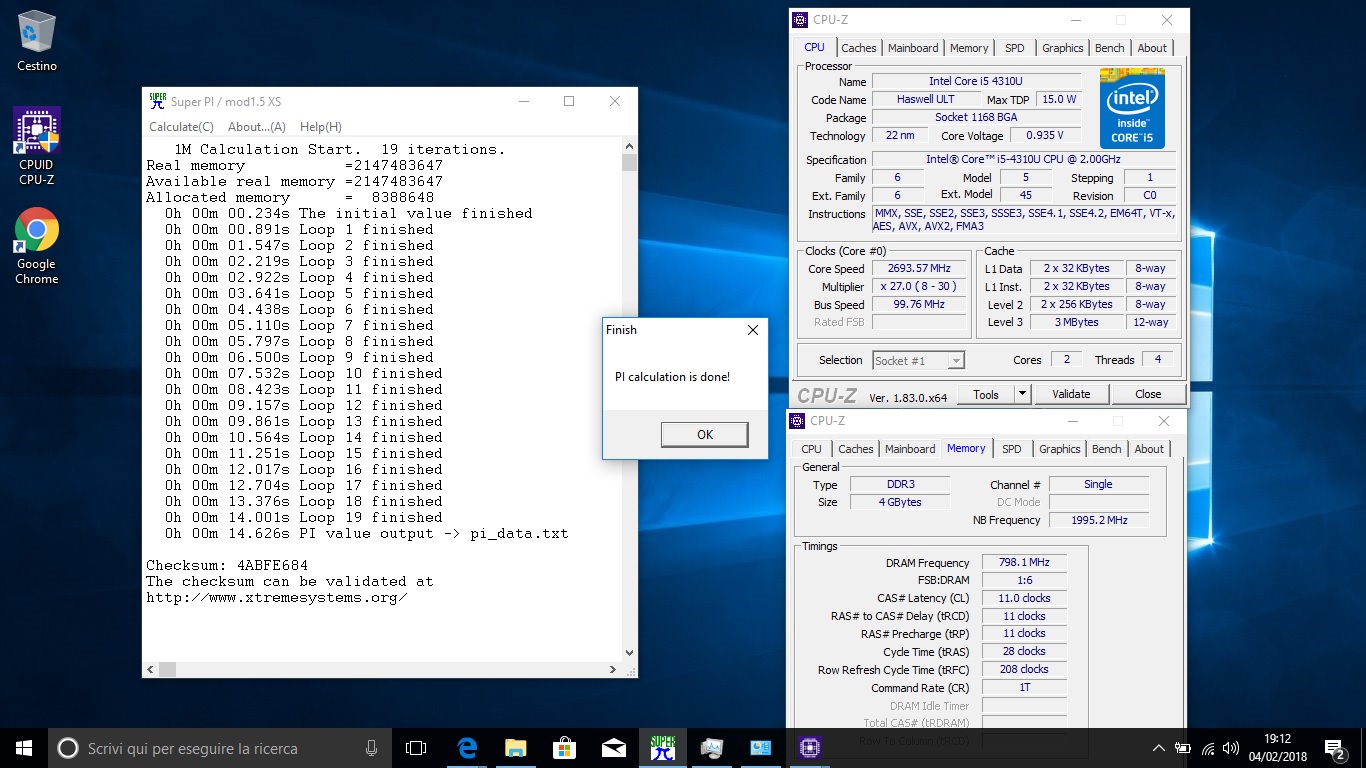Click the Checksum: 4ABFE684 line

pyautogui.click(x=227, y=565)
